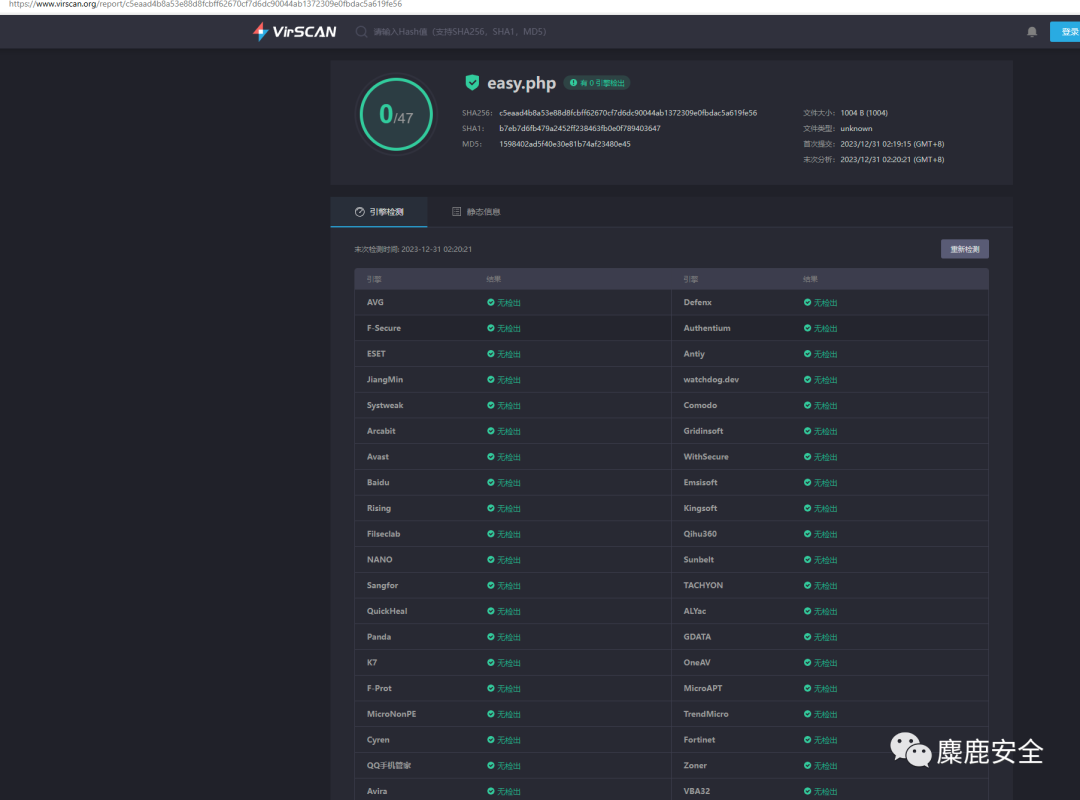Click the Fortinet engine name
The width and height of the screenshot is (1080, 800).
pos(699,739)
